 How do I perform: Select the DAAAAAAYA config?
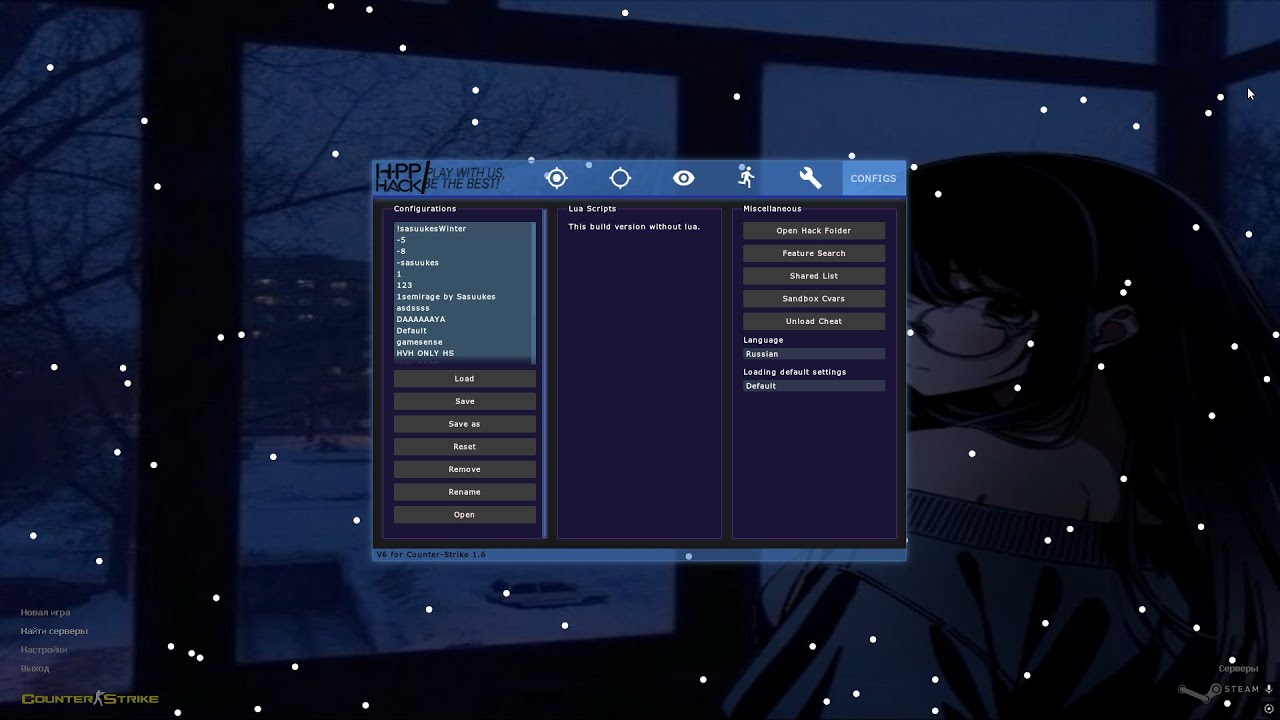[x=463, y=319]
